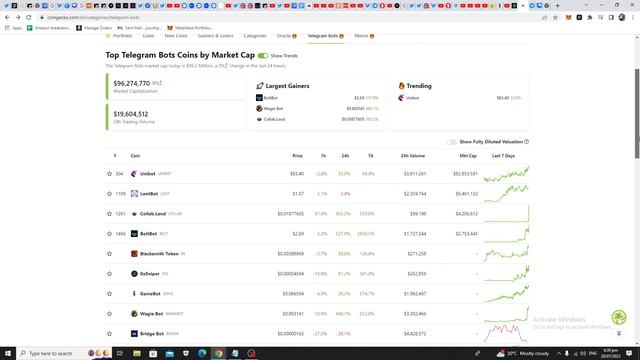Select the Meme tab

(x=364, y=36)
